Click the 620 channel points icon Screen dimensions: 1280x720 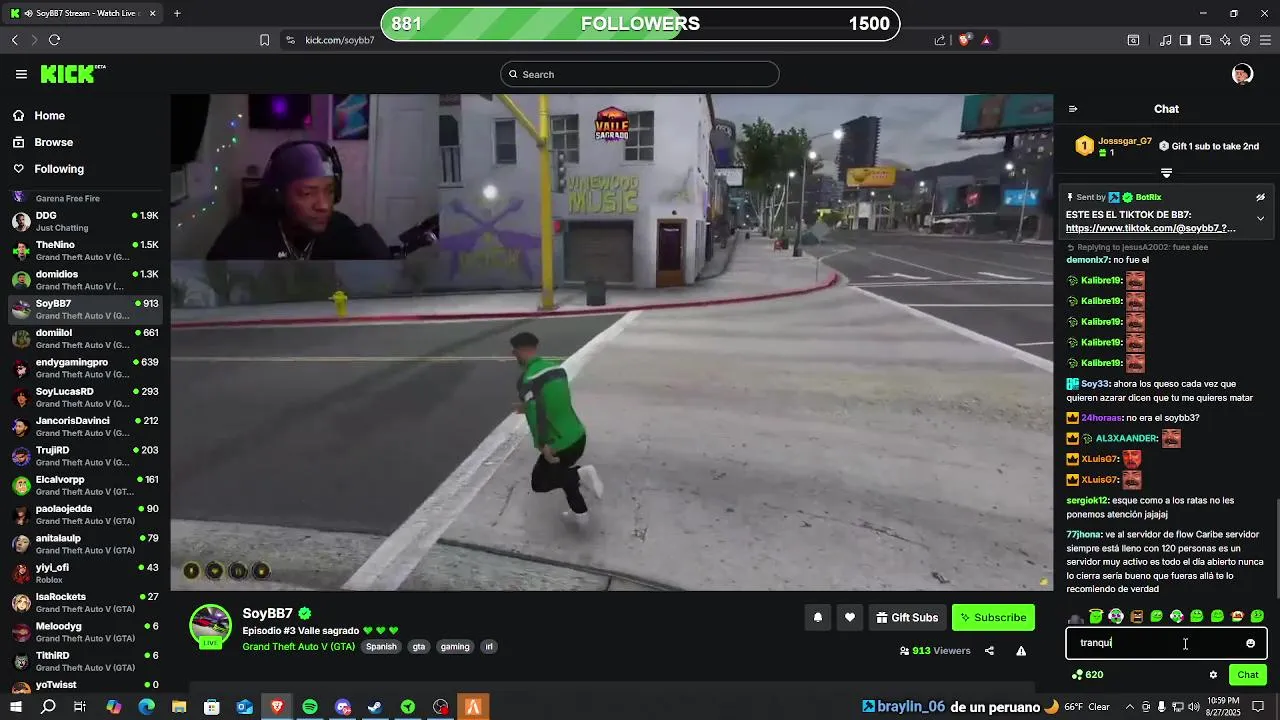click(1087, 675)
